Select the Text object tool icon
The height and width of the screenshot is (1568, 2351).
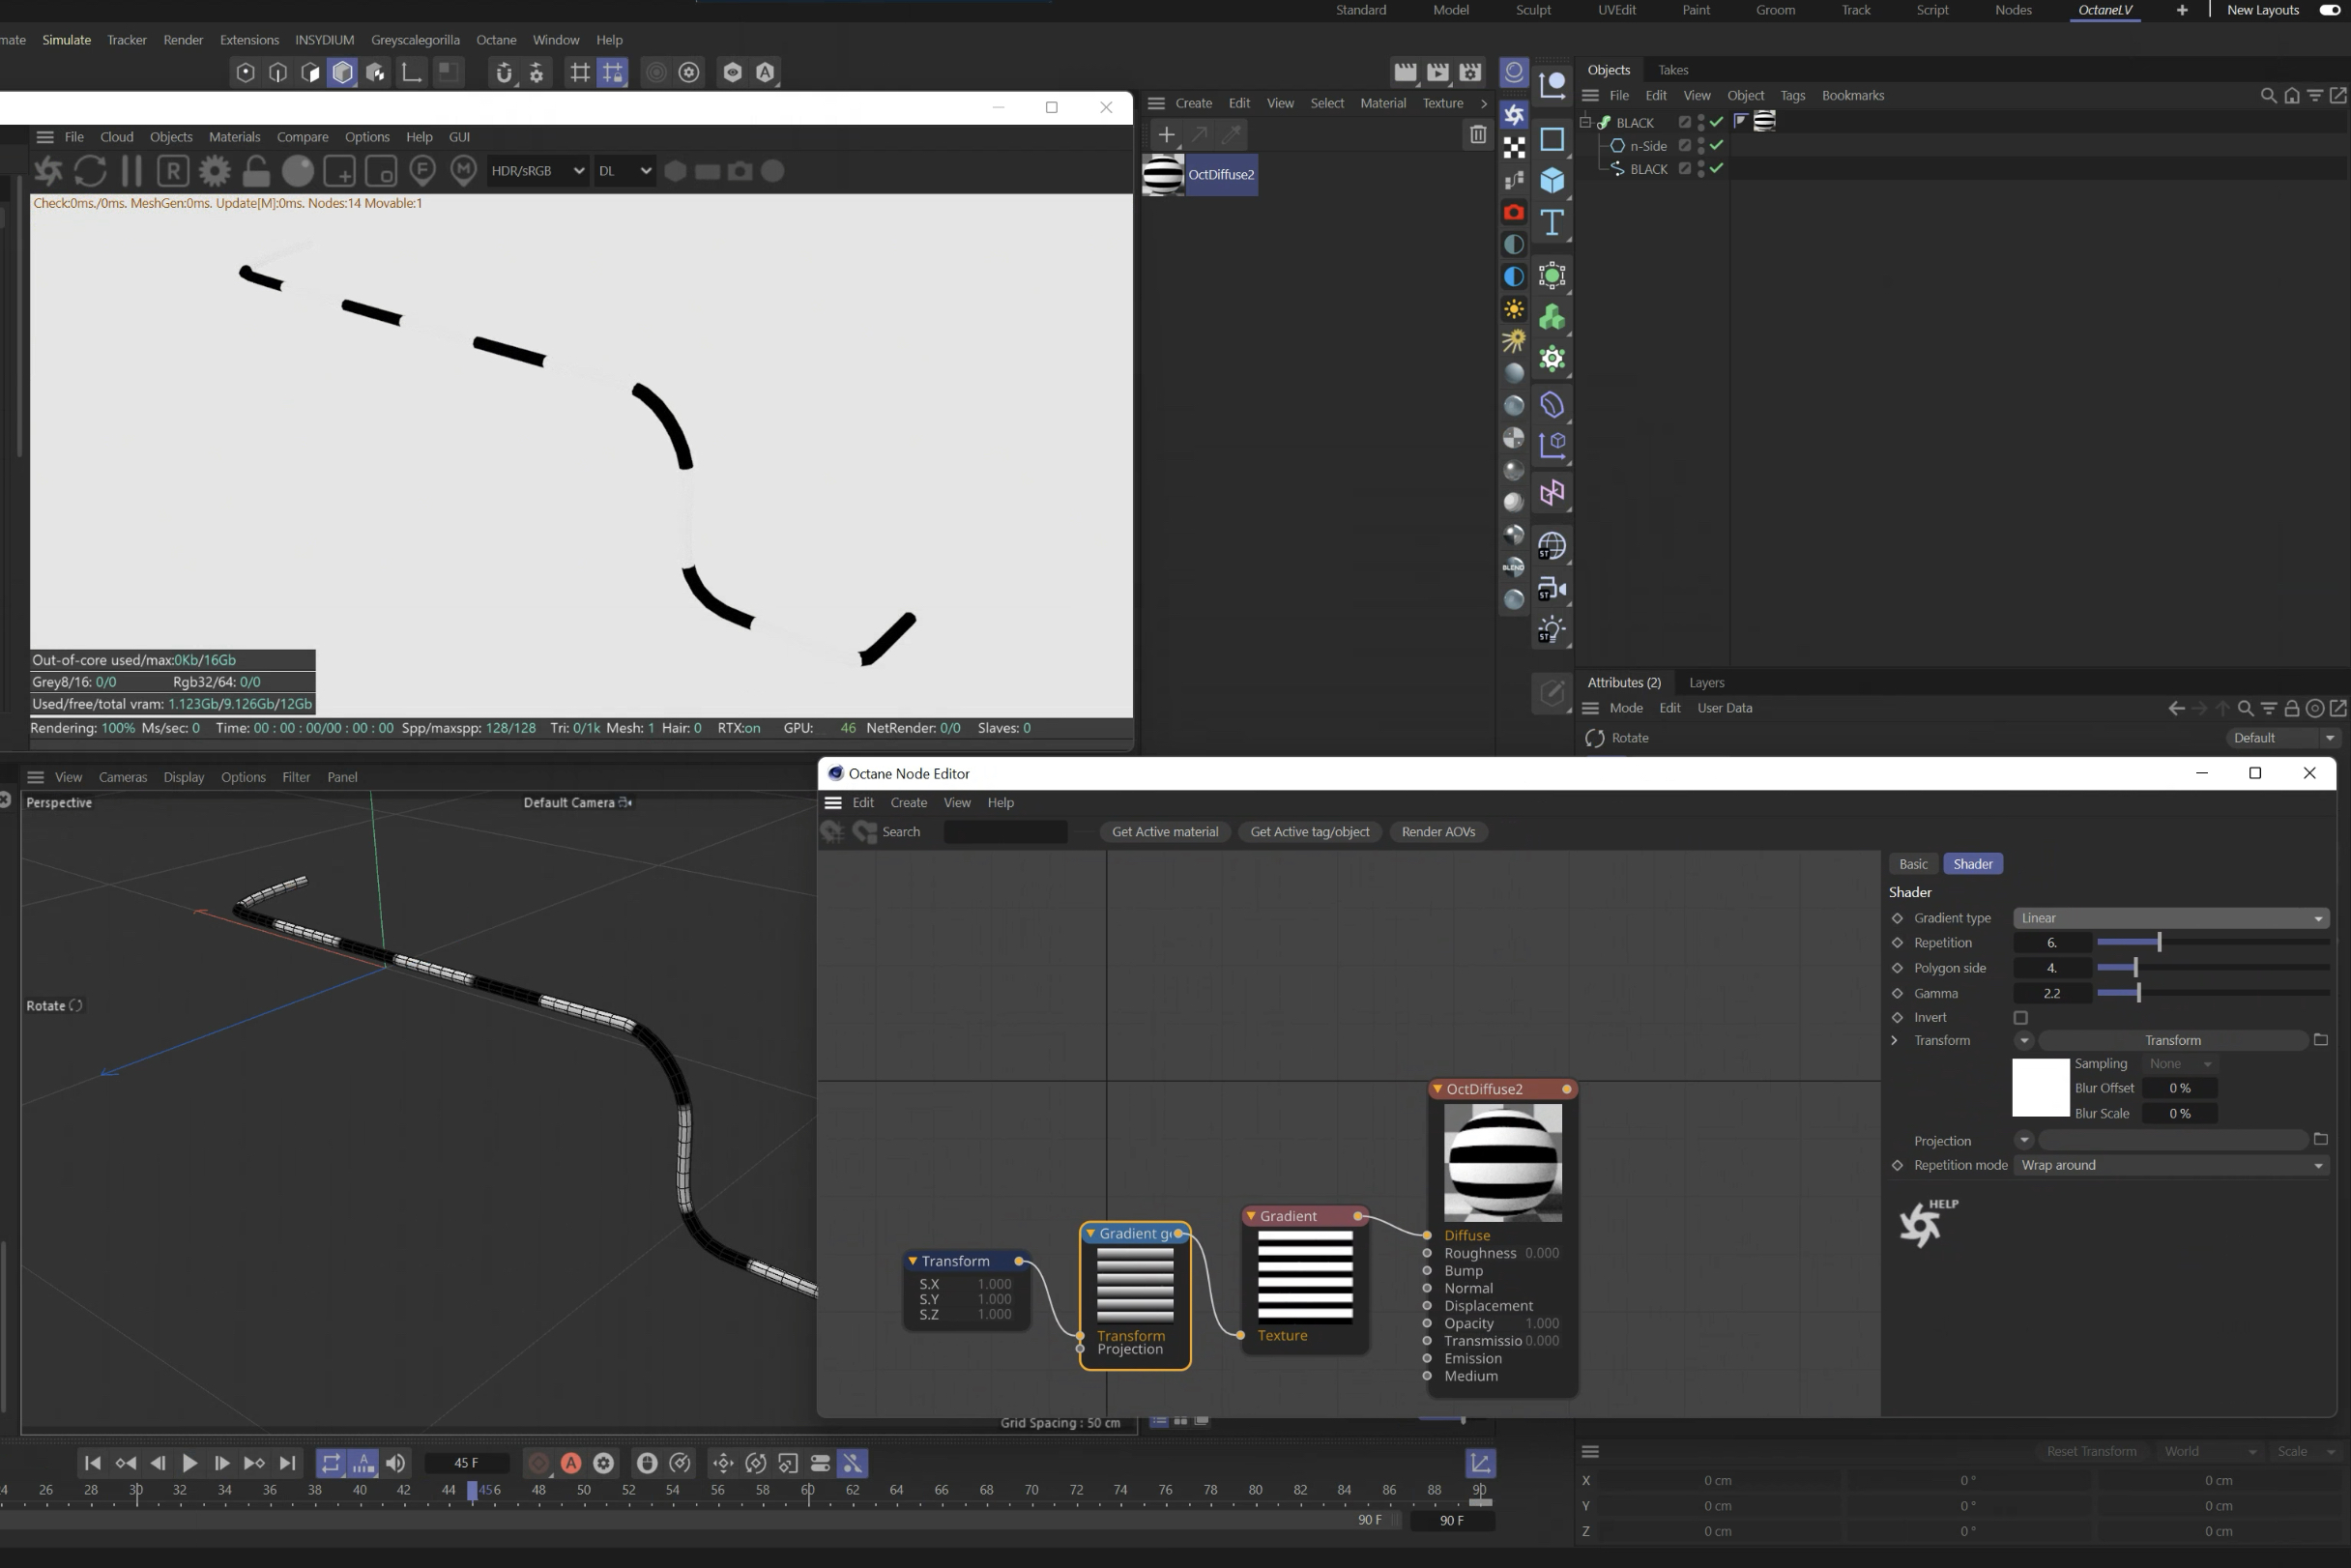(x=1551, y=222)
